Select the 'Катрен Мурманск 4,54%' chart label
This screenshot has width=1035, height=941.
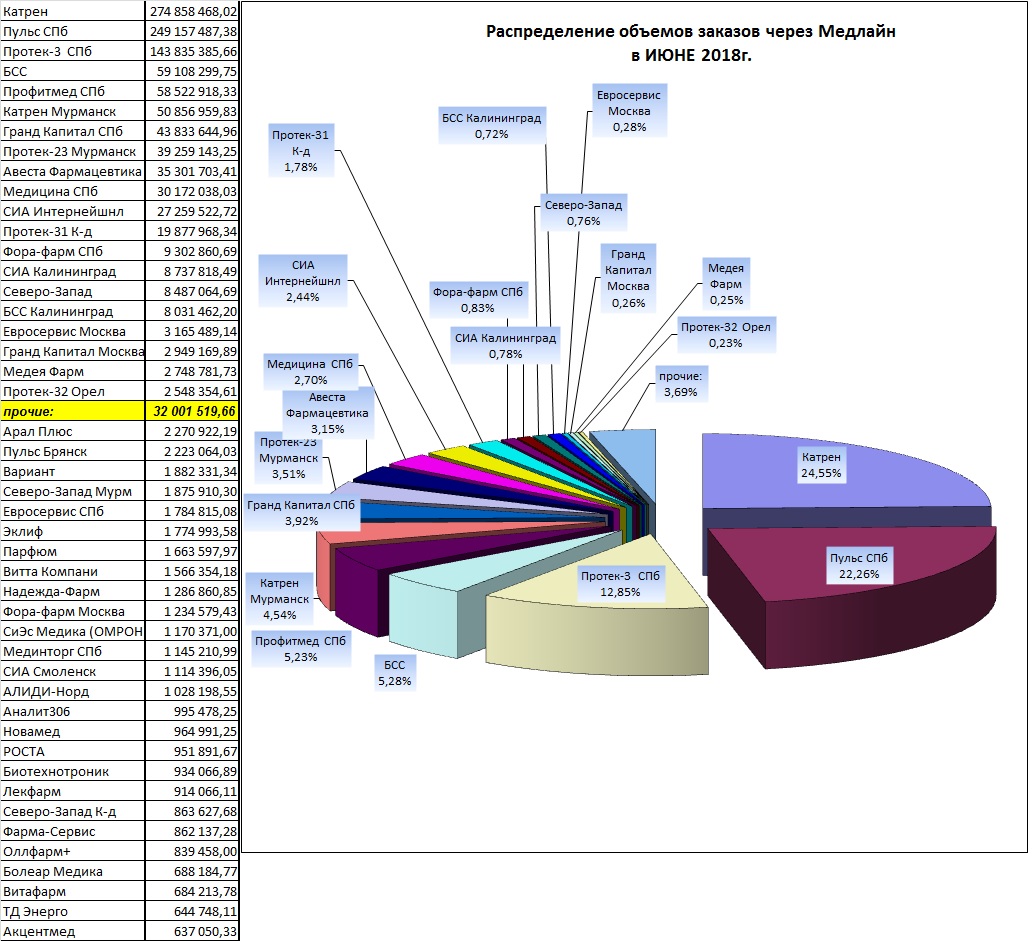(x=279, y=599)
